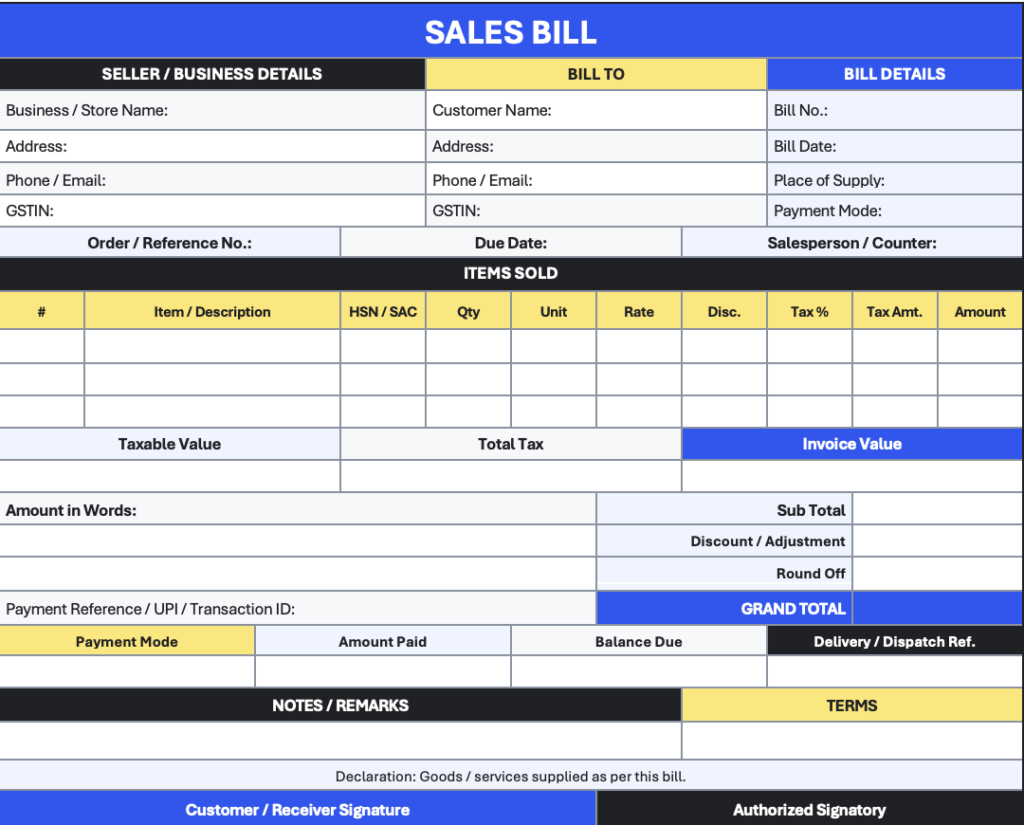
Task: Select the Amount column header
Action: click(980, 311)
